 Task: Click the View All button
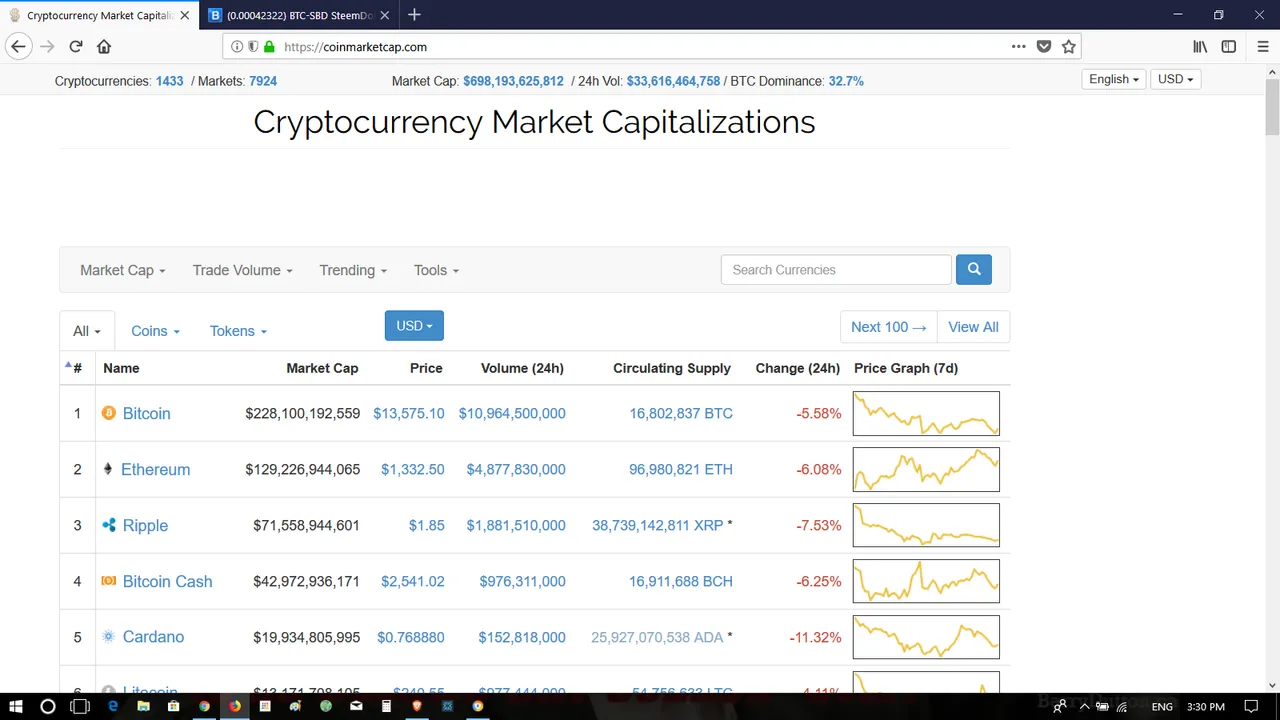(973, 327)
